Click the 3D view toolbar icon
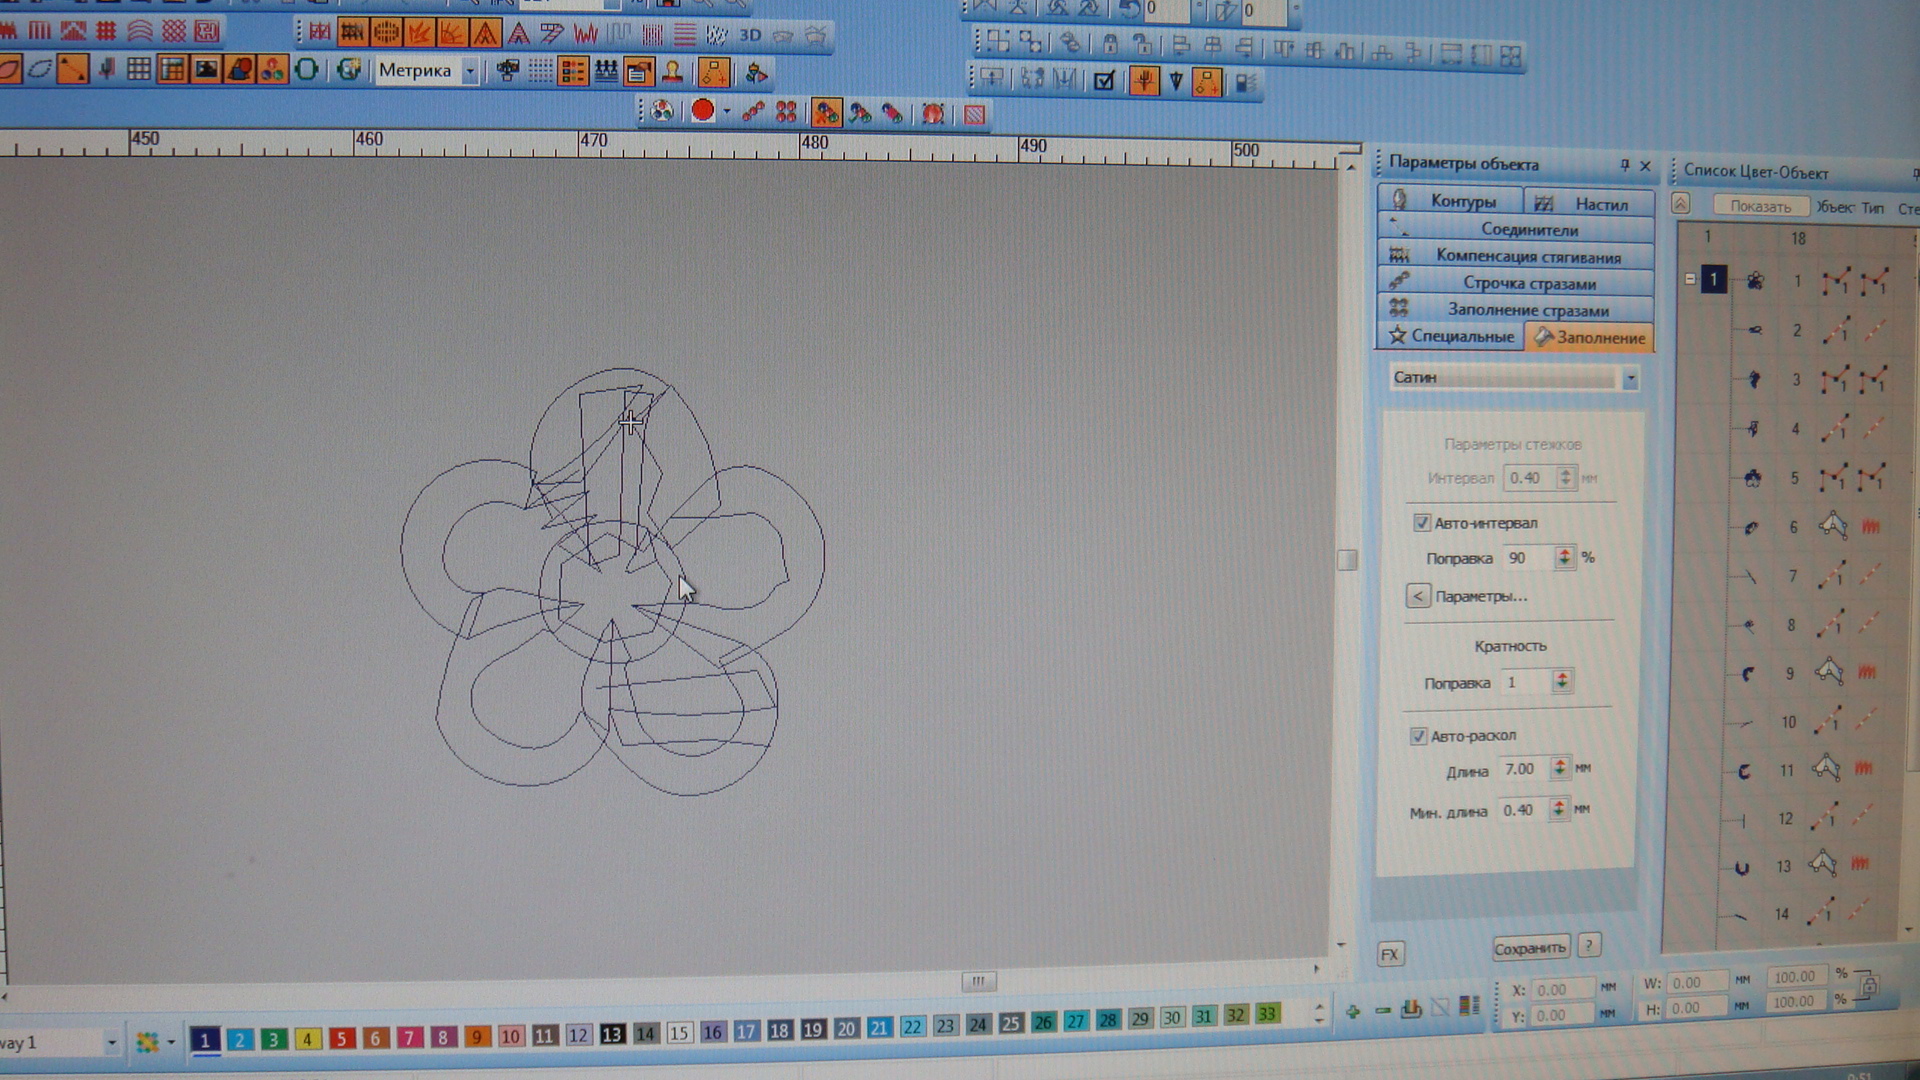 point(750,36)
